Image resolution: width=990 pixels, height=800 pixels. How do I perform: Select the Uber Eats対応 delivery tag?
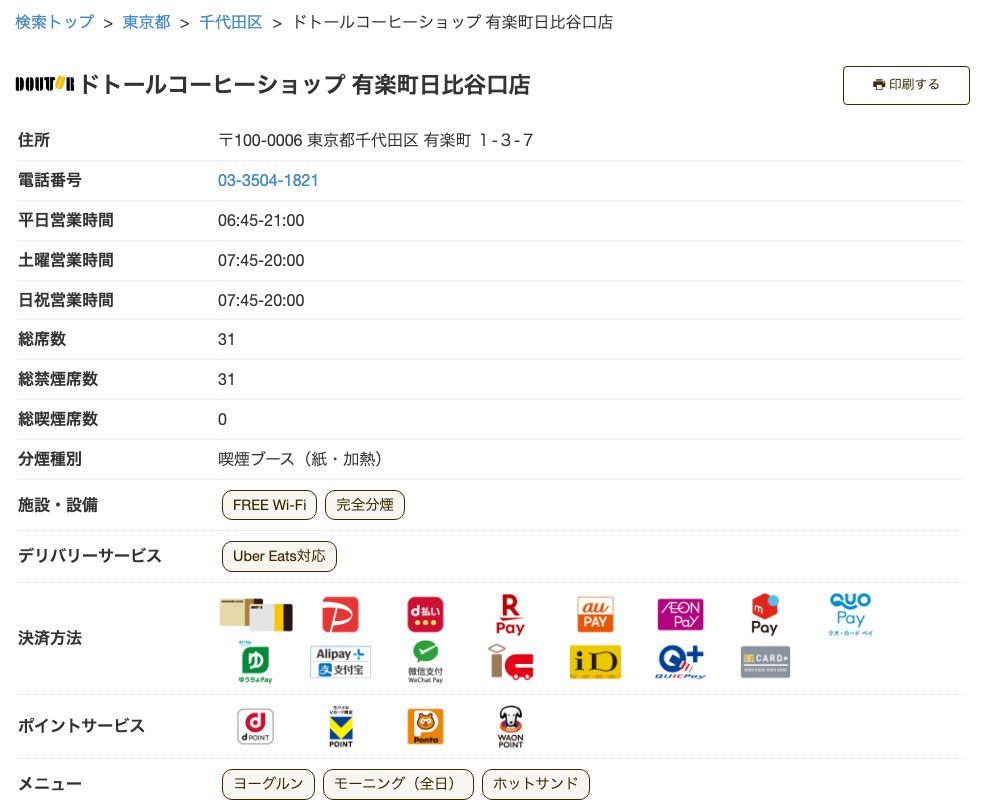[279, 556]
